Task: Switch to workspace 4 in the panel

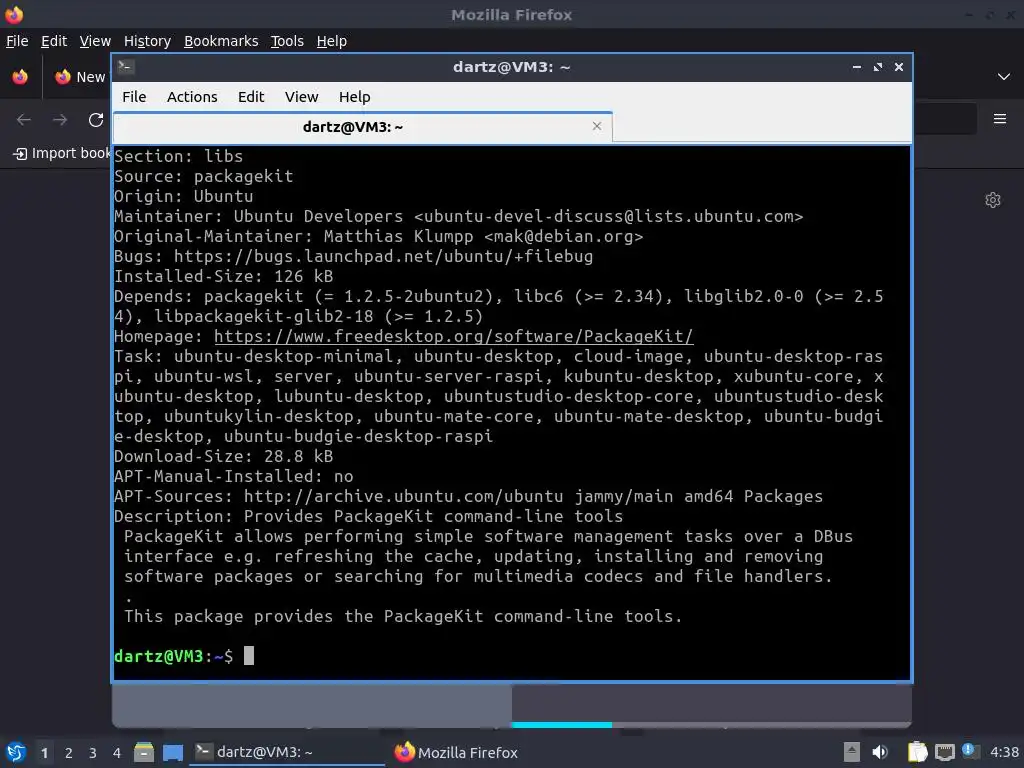Action: (x=117, y=753)
